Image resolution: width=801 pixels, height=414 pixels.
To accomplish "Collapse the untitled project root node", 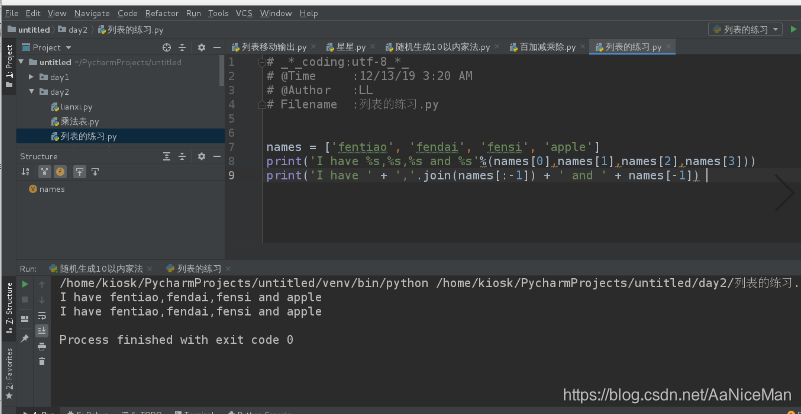I will (21, 62).
